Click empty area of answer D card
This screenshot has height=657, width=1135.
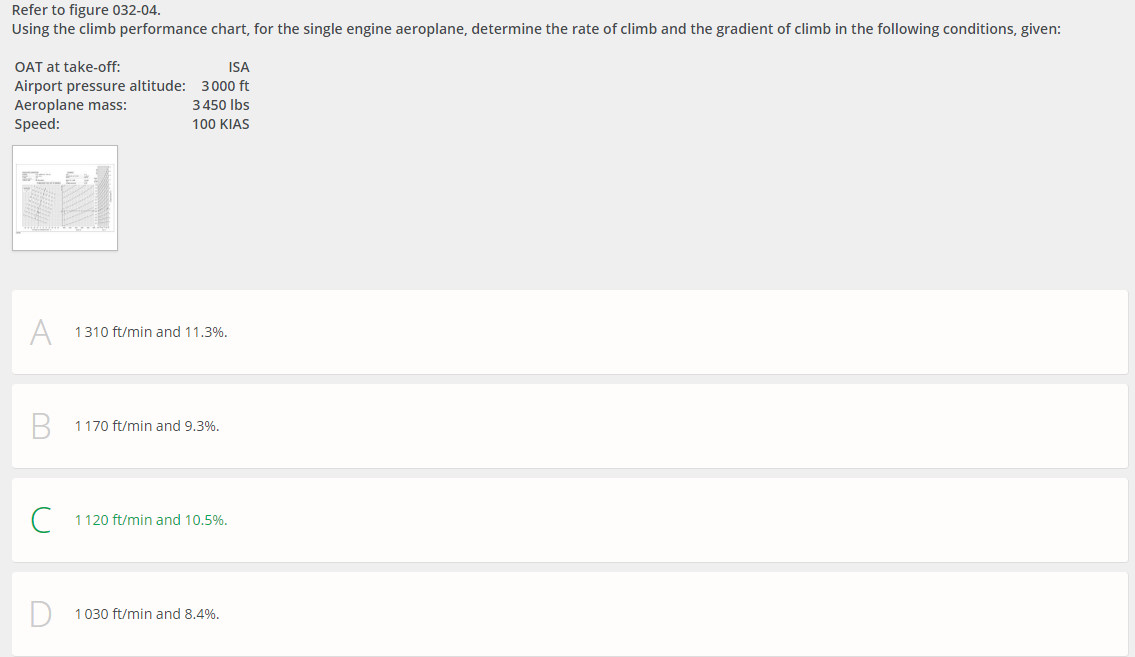point(673,614)
